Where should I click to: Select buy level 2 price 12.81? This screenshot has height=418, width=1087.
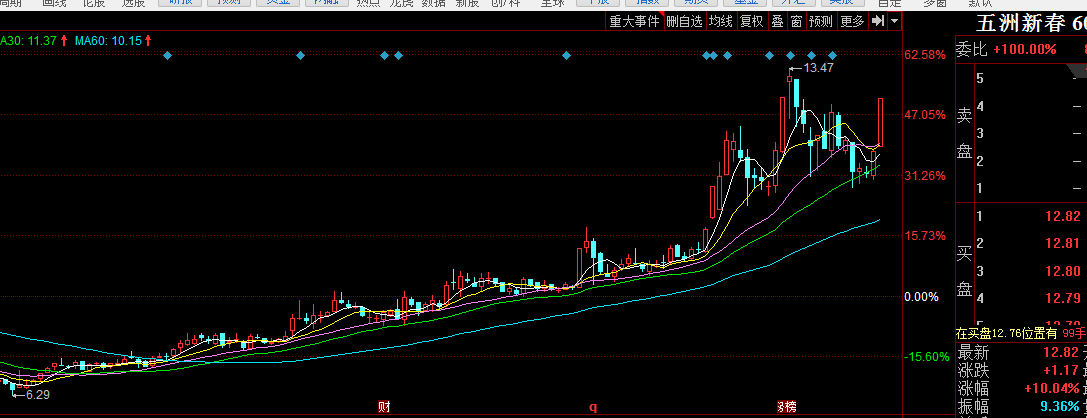[x=1061, y=243]
